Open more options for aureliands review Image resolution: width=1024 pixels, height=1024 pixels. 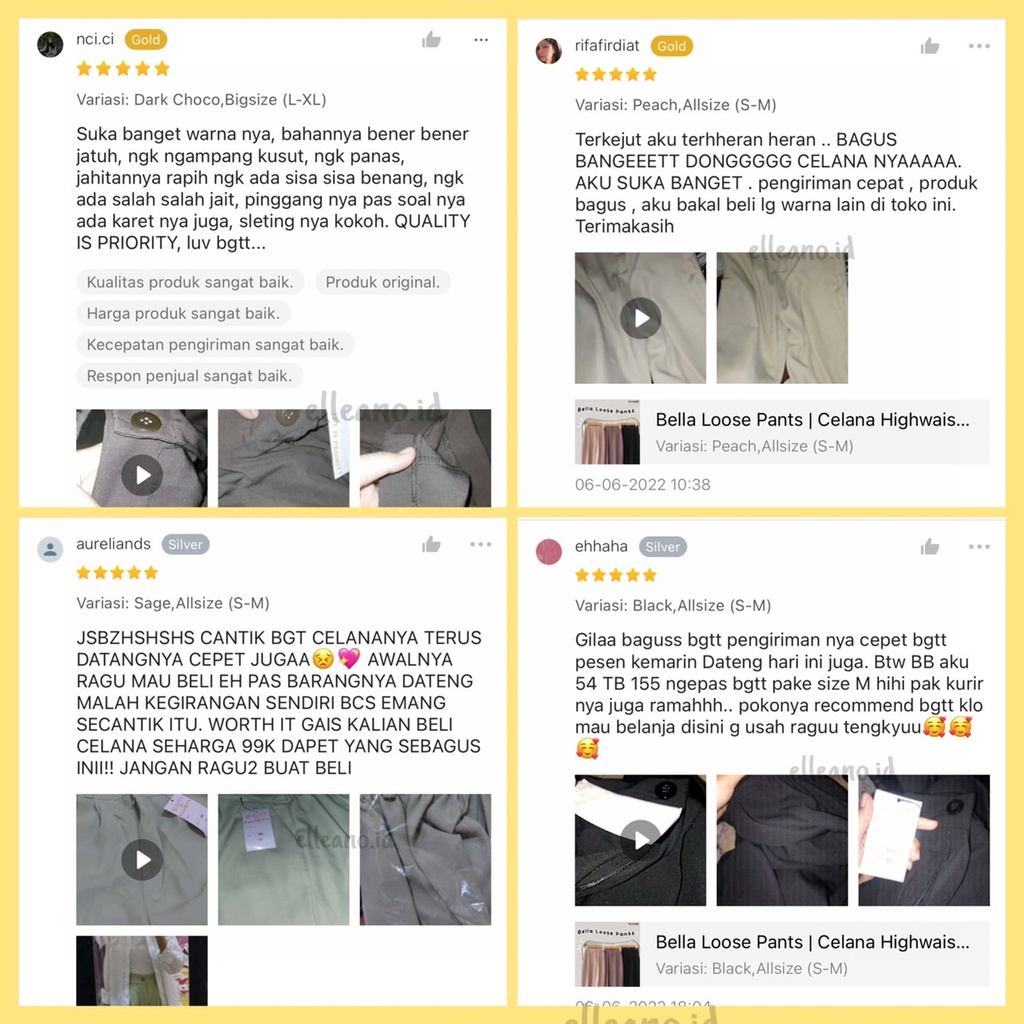pyautogui.click(x=481, y=544)
